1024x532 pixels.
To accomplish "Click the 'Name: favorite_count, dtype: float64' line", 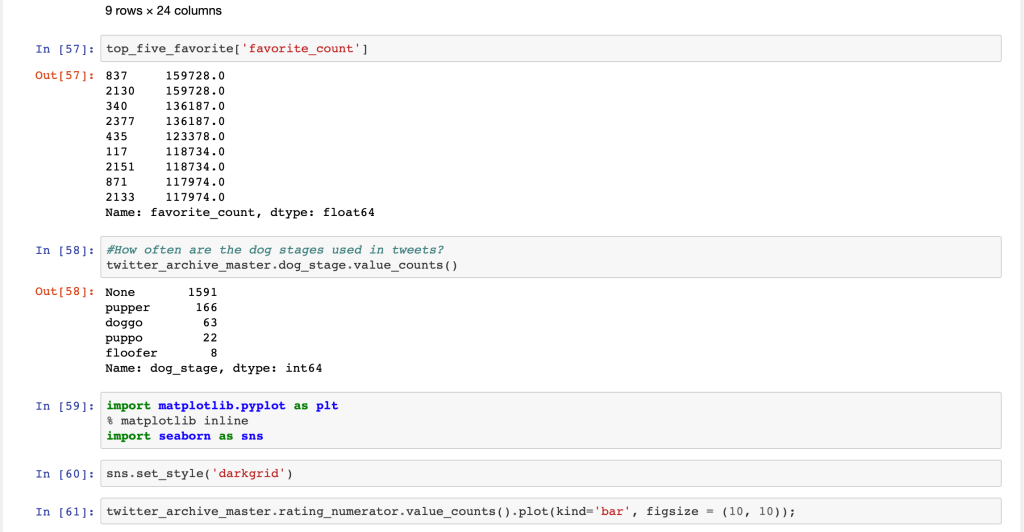I will click(239, 212).
